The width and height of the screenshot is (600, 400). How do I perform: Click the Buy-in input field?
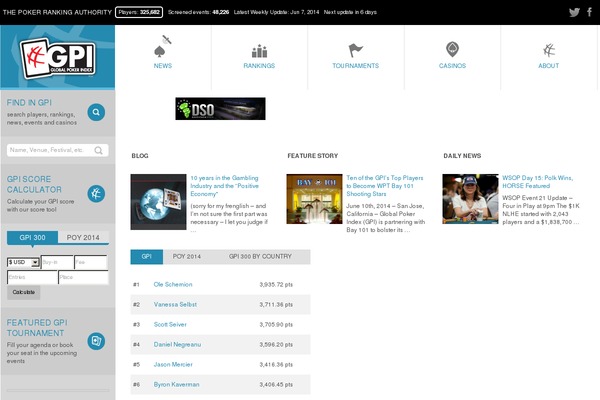[x=57, y=262]
